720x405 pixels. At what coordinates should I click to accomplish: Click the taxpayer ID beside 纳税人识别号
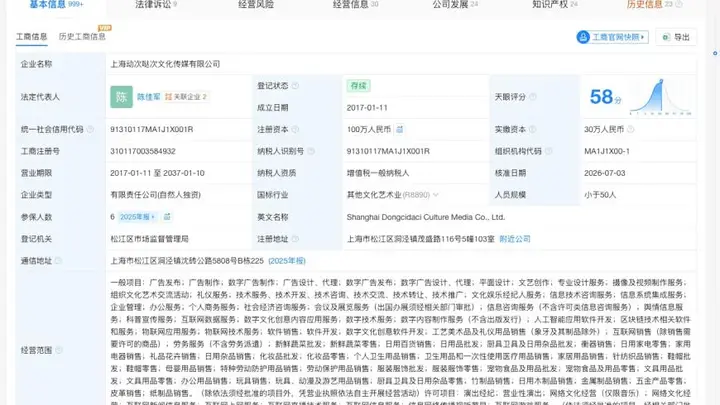[388, 151]
